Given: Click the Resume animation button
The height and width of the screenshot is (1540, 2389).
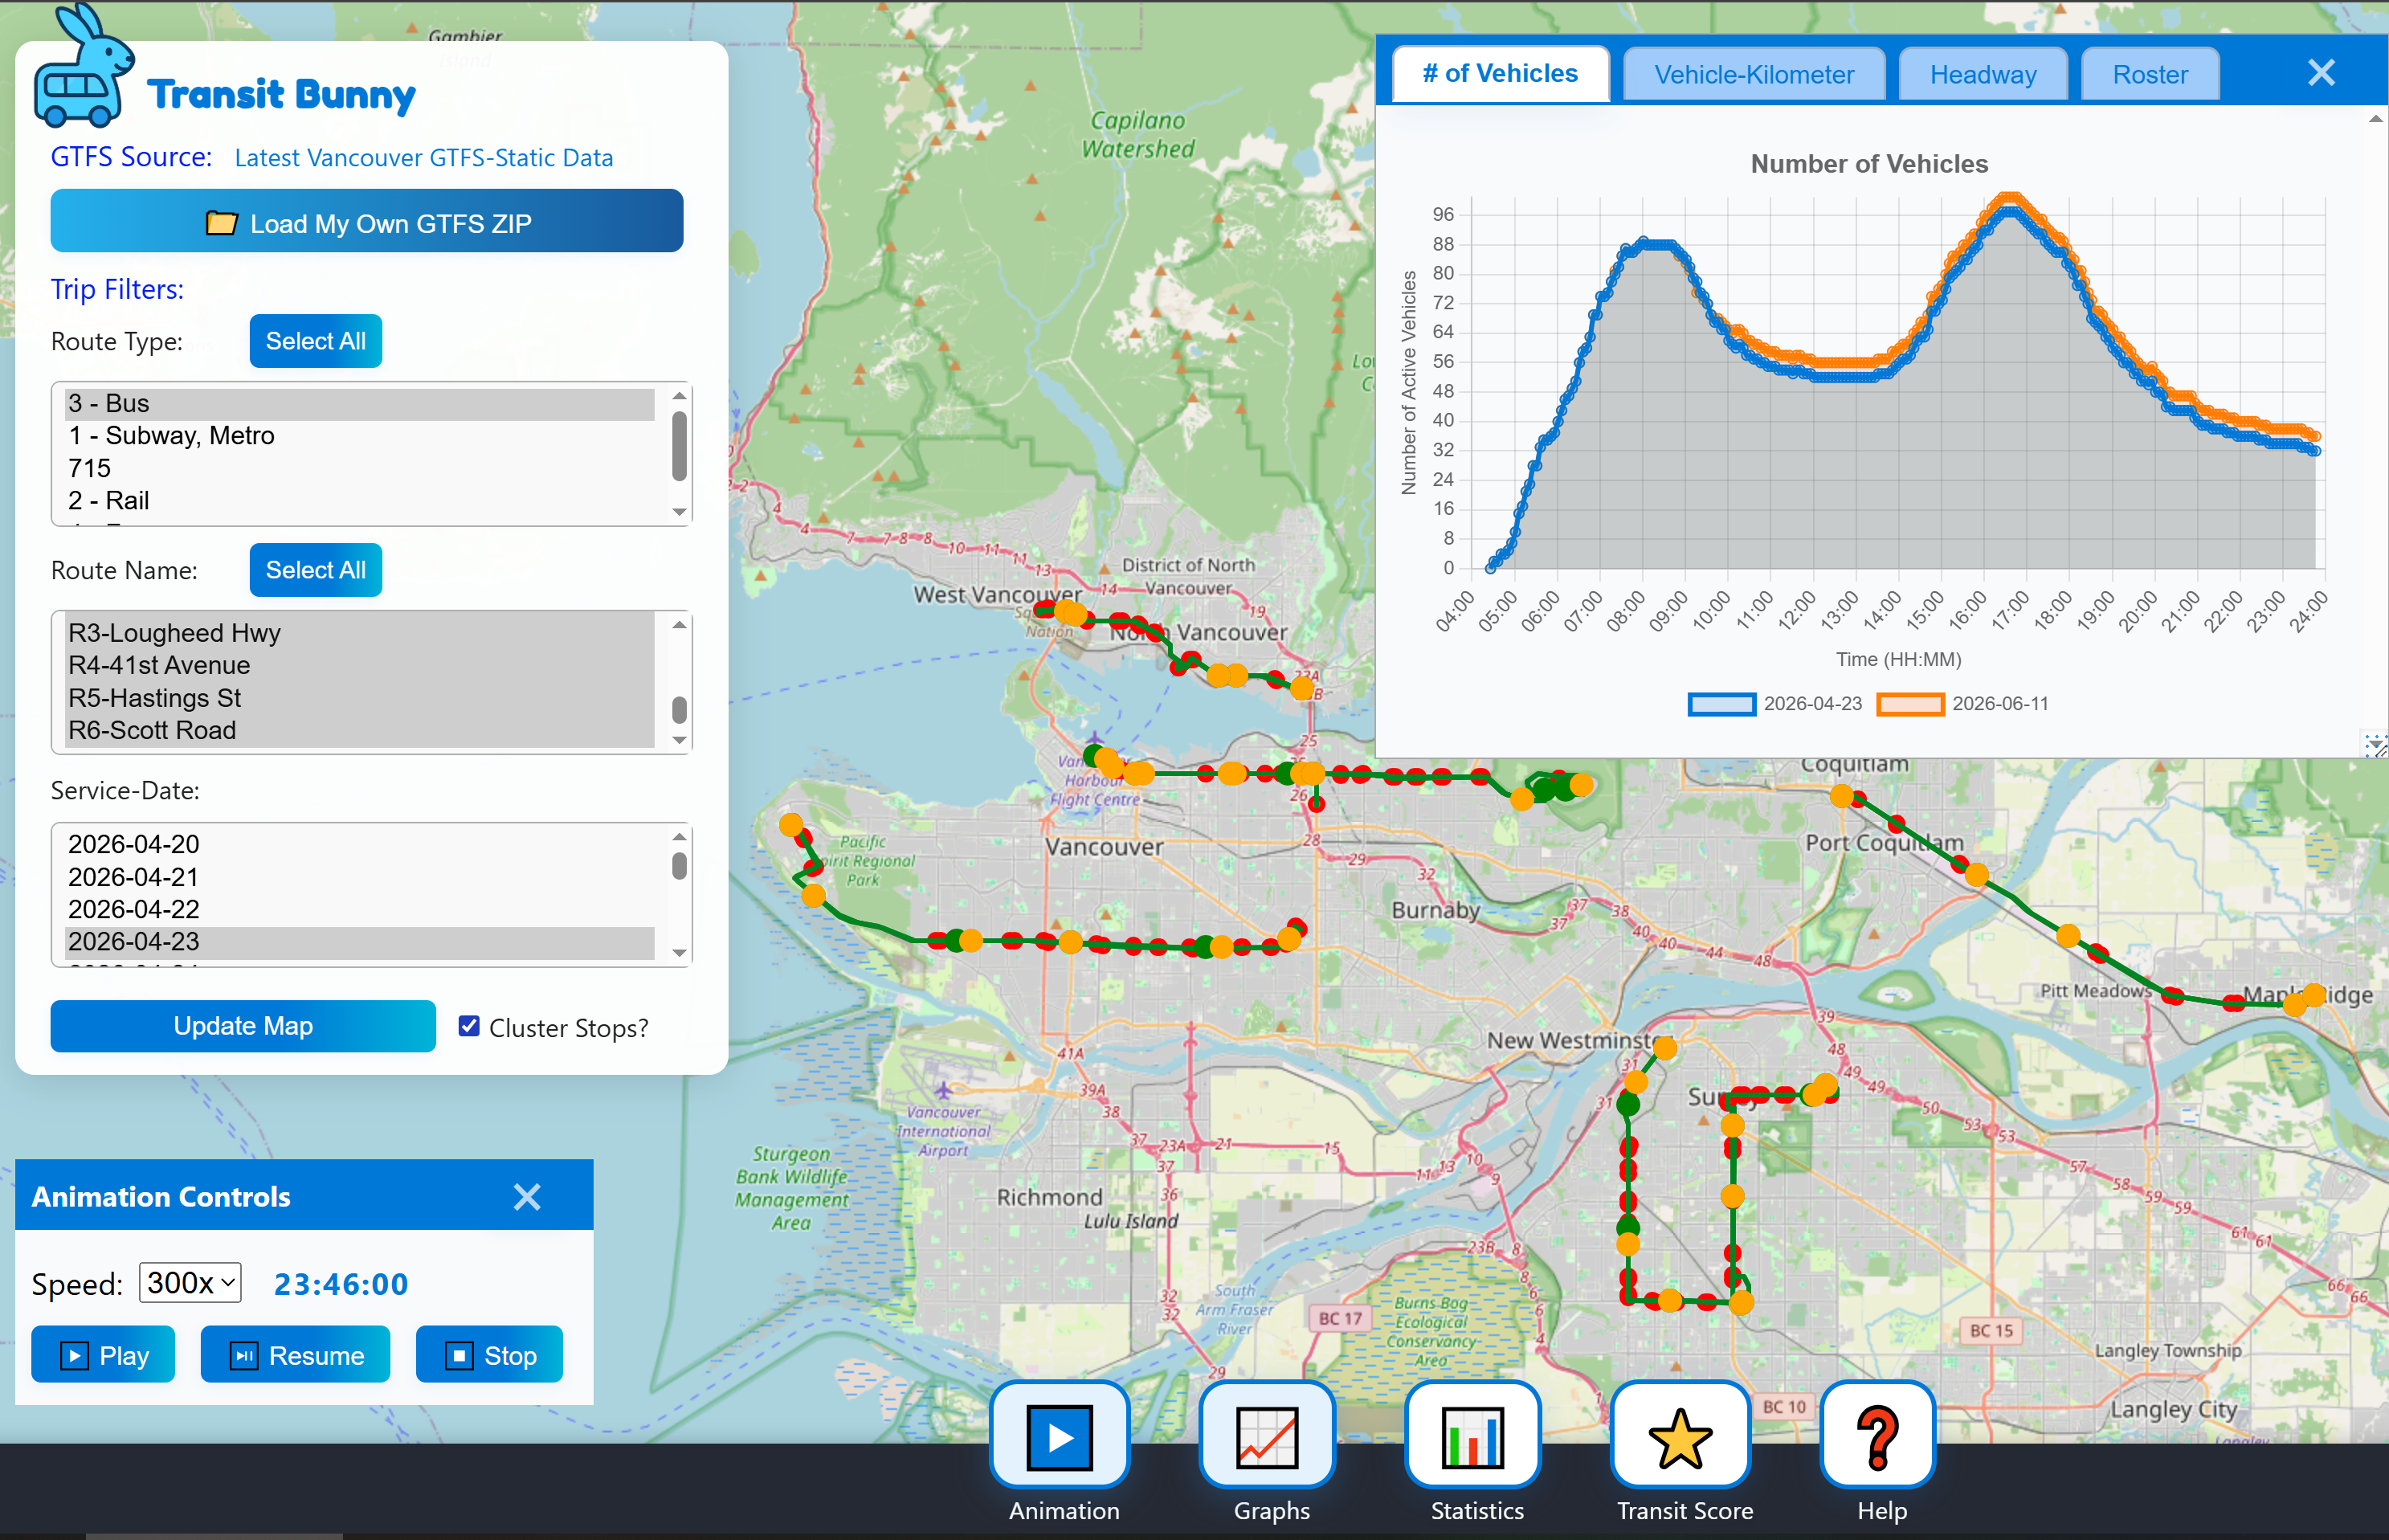Looking at the screenshot, I should [x=295, y=1355].
